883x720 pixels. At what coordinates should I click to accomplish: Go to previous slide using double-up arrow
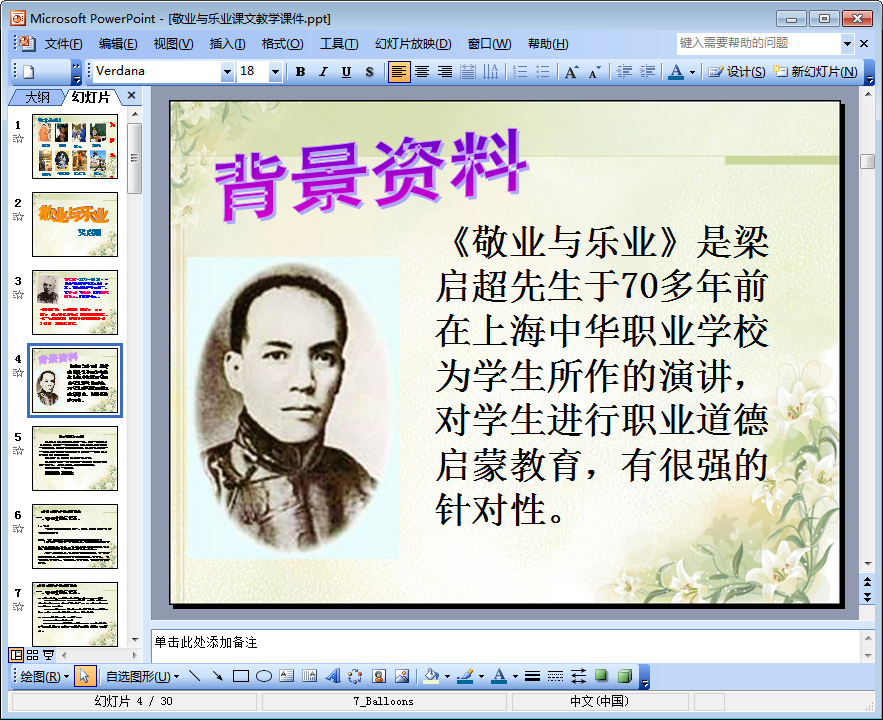pyautogui.click(x=867, y=581)
